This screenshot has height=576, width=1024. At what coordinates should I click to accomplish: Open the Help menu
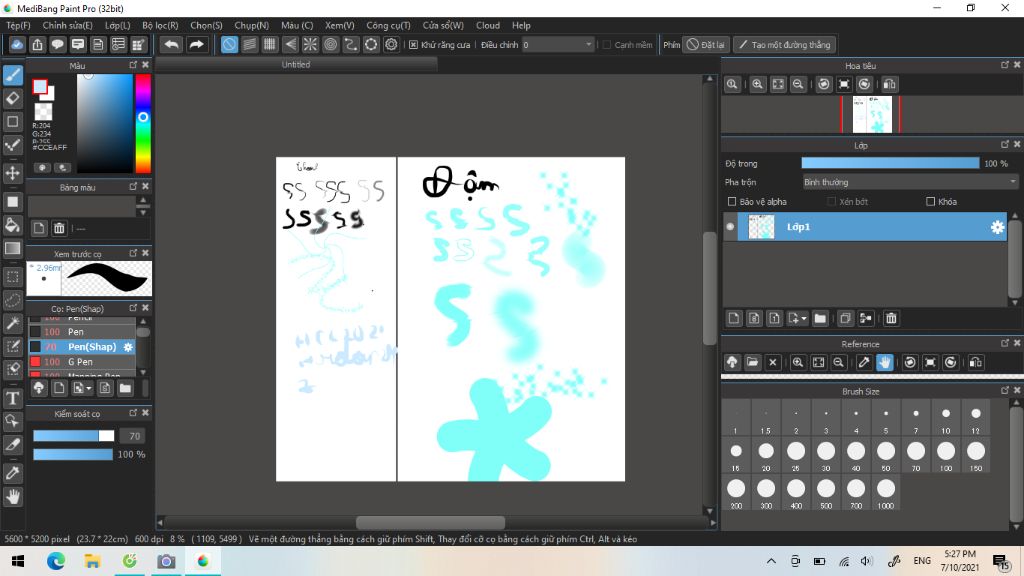pyautogui.click(x=521, y=25)
